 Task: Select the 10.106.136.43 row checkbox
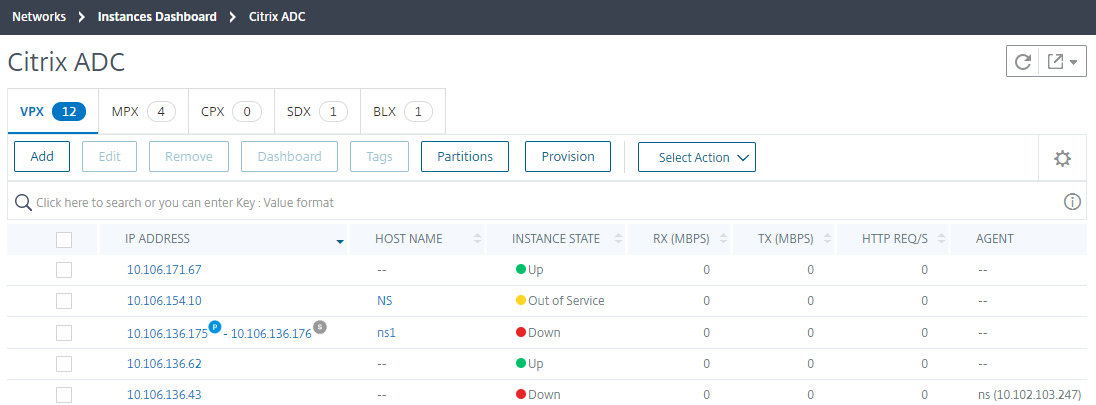(x=64, y=395)
